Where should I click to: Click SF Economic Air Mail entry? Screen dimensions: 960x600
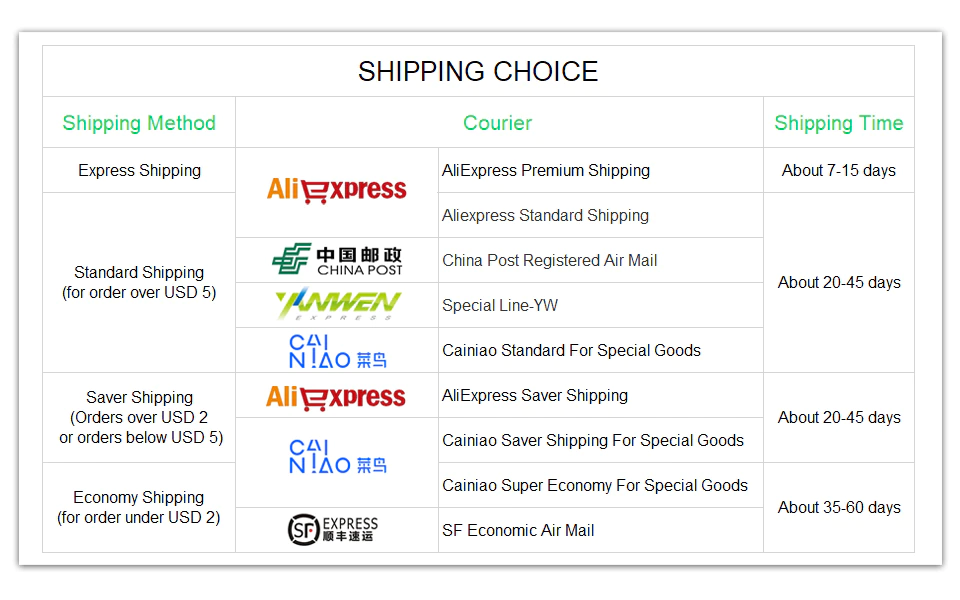pos(518,530)
